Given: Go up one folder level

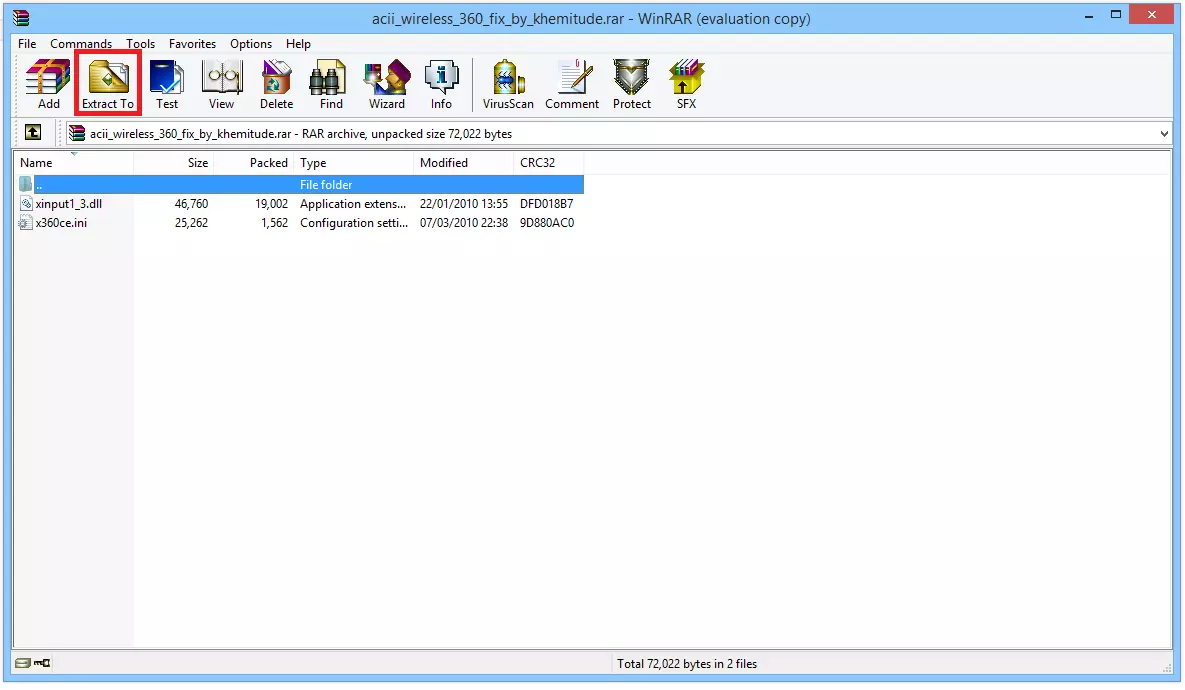Looking at the screenshot, I should click(x=33, y=132).
